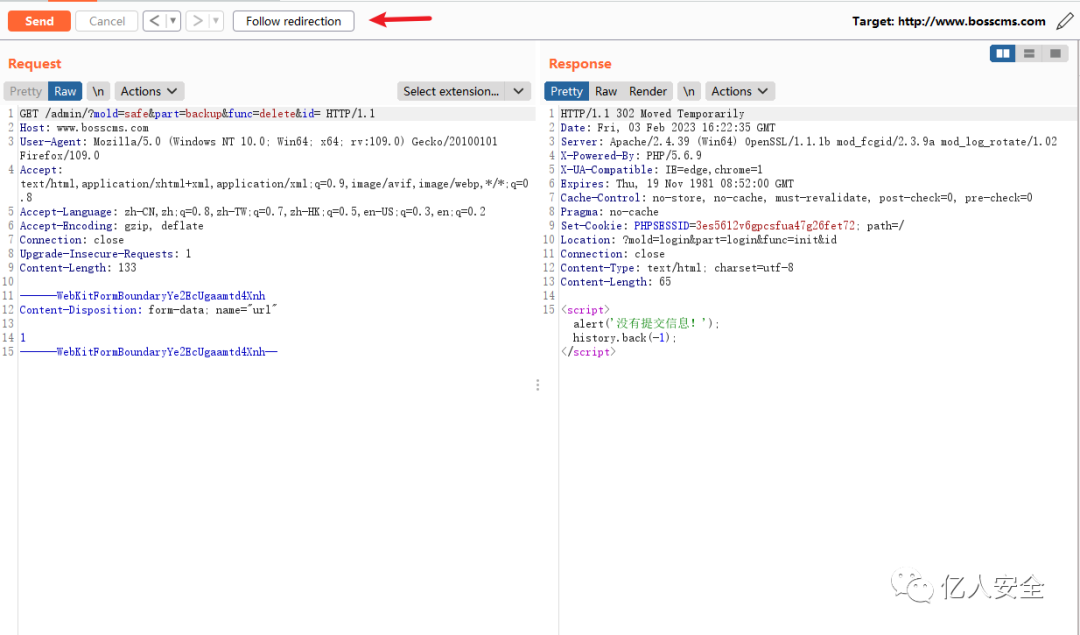Select the Response Pretty tab
The width and height of the screenshot is (1080, 635).
pos(566,91)
